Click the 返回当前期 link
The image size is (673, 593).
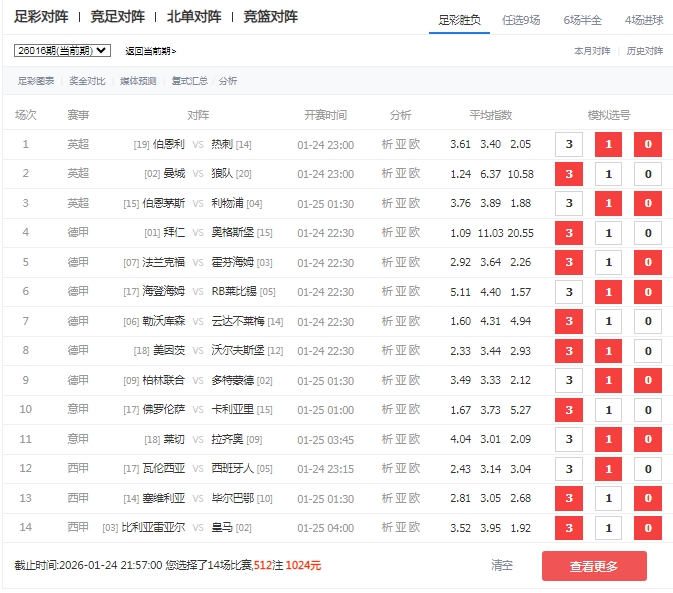[x=150, y=51]
